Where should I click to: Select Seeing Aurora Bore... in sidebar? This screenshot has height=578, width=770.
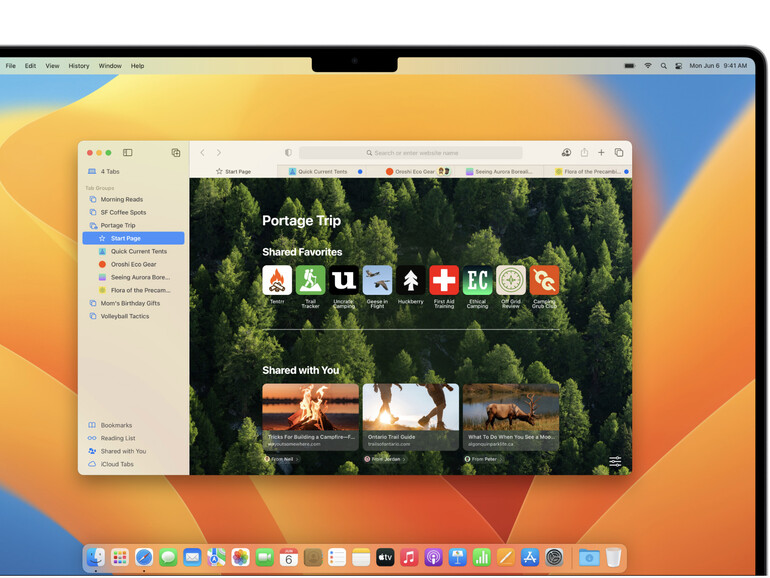pos(134,277)
